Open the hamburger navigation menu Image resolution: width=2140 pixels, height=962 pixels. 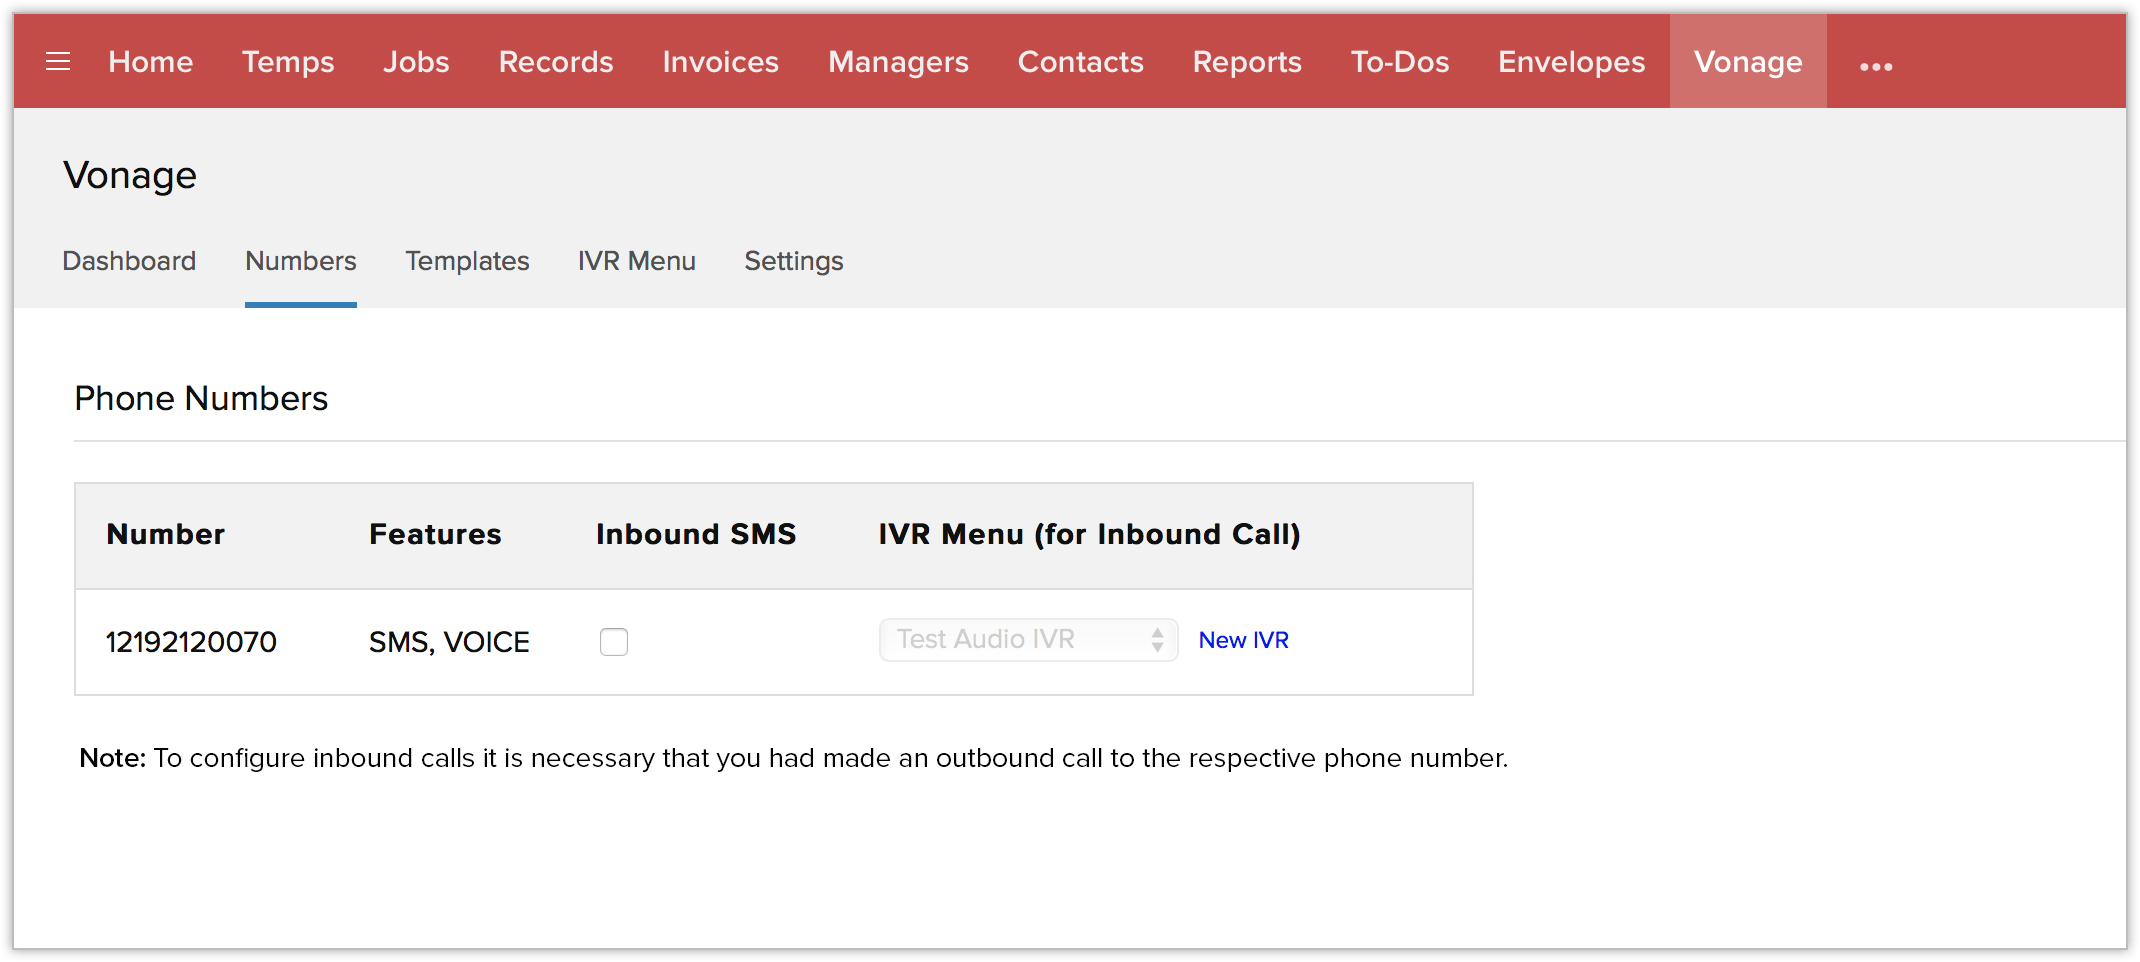pos(58,62)
